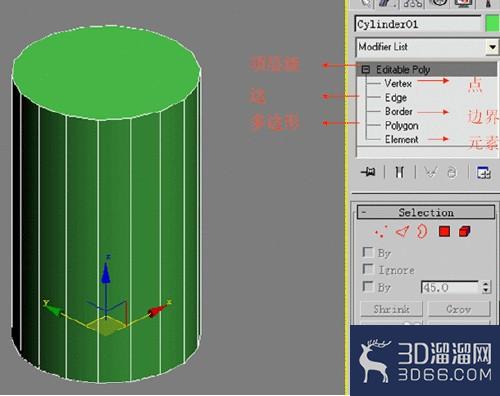
Task: Switch to the Display panel tab icon
Action: [463, 3]
